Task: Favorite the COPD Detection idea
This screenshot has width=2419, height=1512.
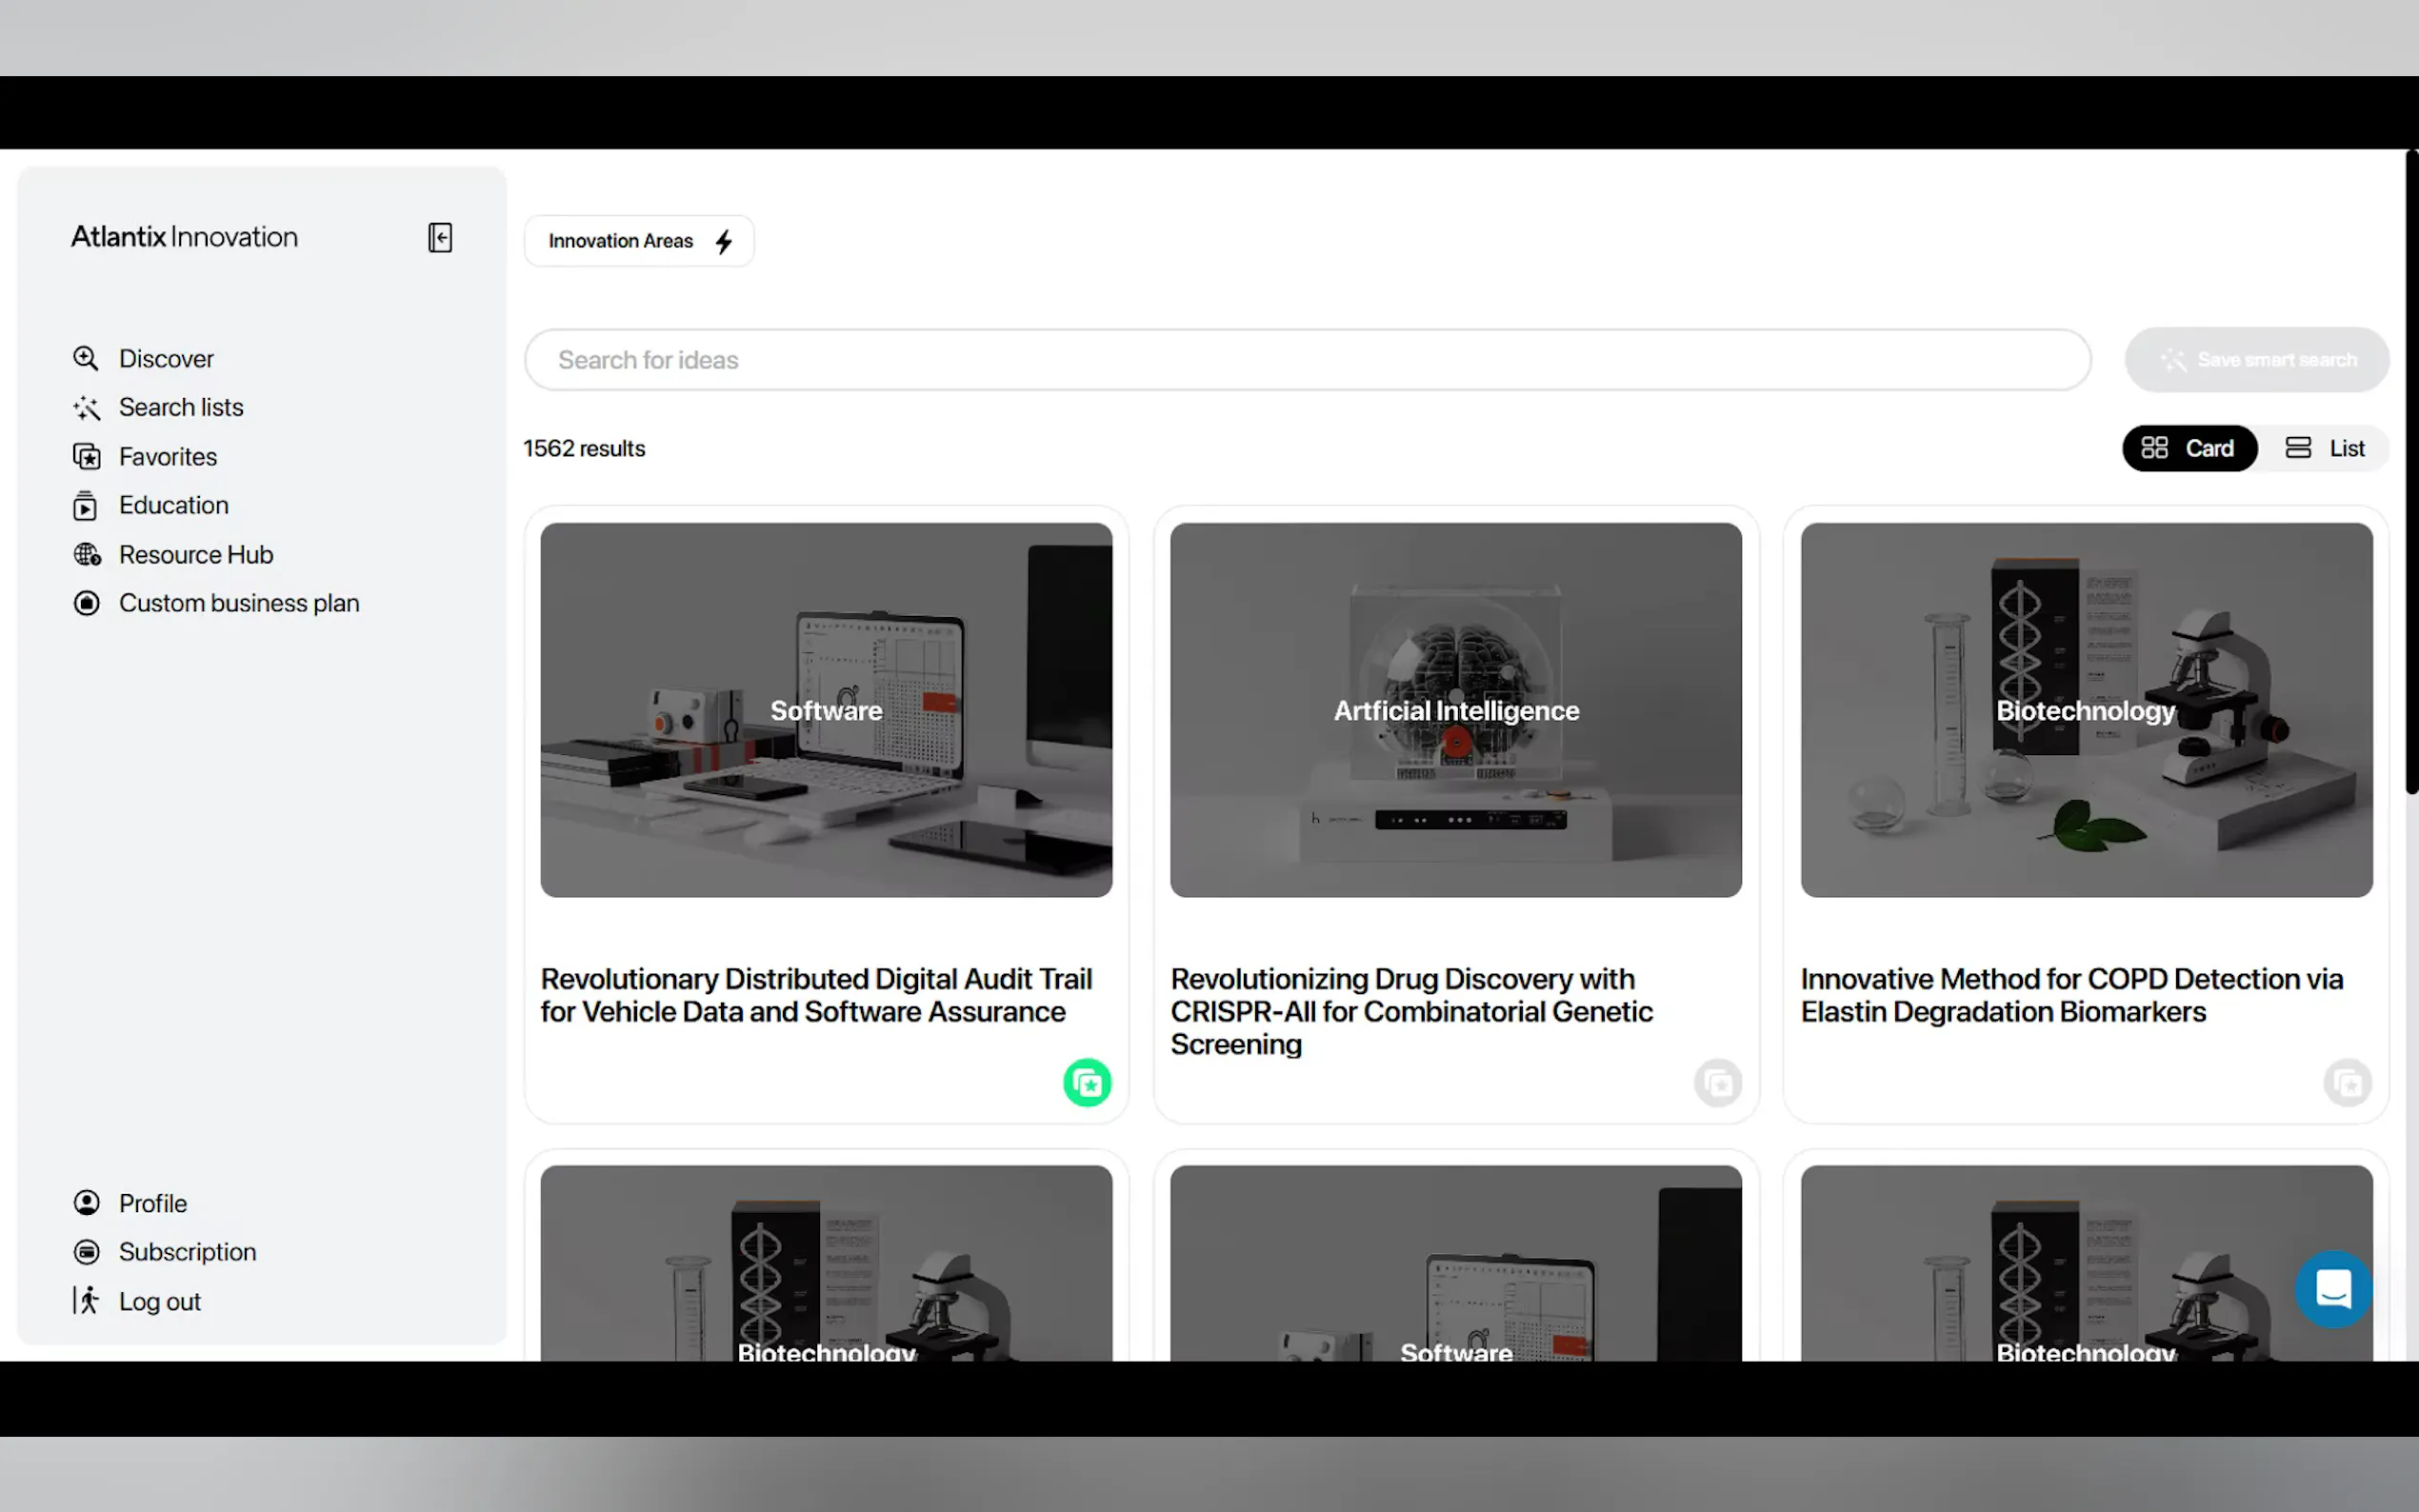Action: click(2347, 1082)
